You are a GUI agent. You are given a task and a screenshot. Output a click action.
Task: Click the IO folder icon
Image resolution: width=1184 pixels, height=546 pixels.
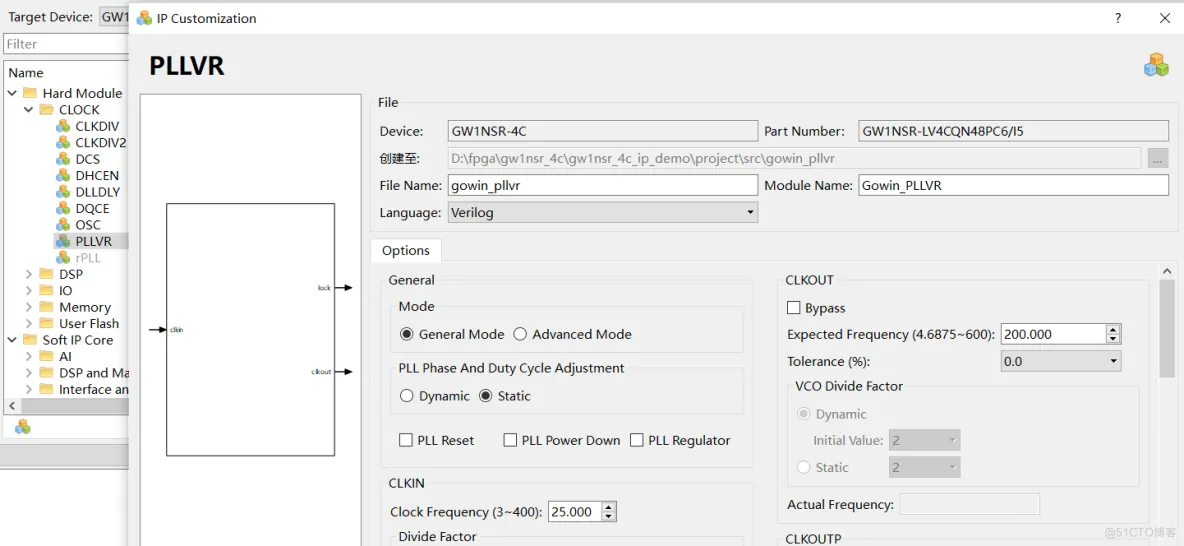coord(47,291)
